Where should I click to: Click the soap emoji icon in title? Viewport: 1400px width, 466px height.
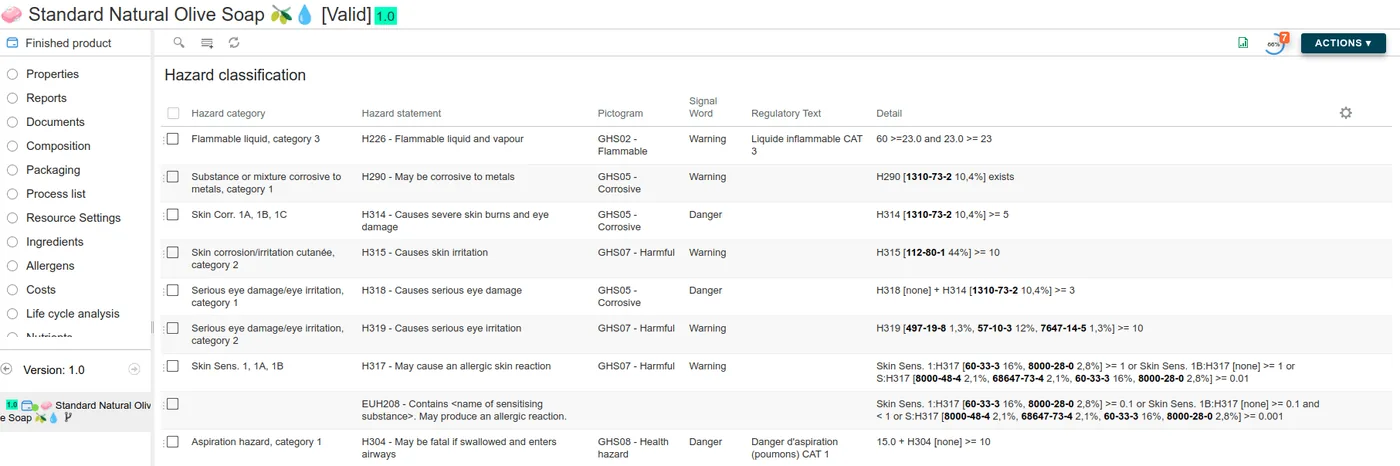(x=12, y=15)
